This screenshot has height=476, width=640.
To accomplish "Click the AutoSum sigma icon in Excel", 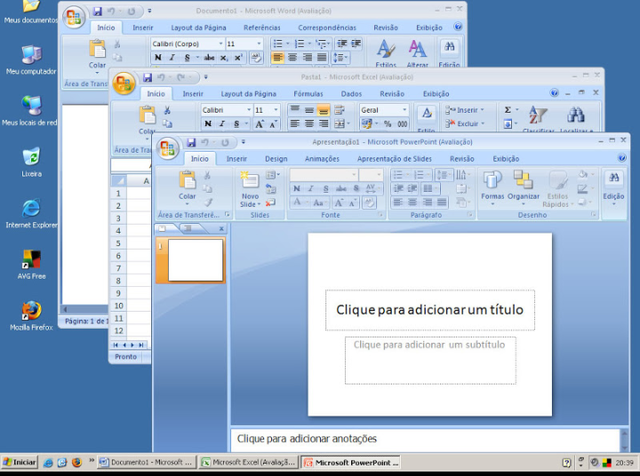I will [x=507, y=110].
